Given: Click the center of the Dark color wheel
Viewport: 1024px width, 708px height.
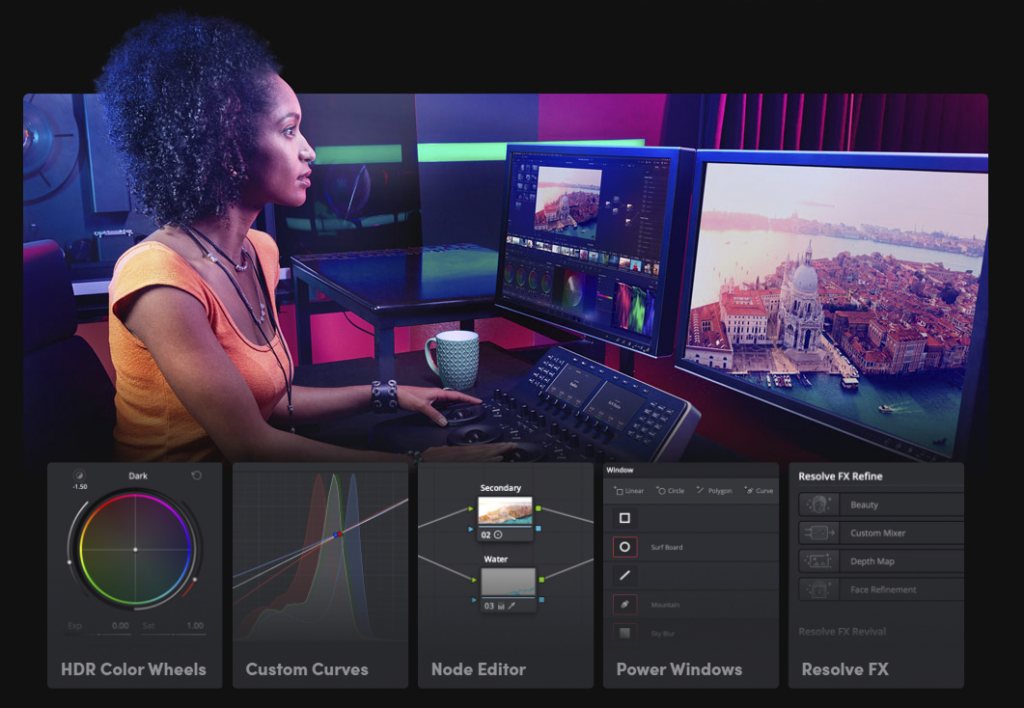Looking at the screenshot, I should tap(135, 549).
